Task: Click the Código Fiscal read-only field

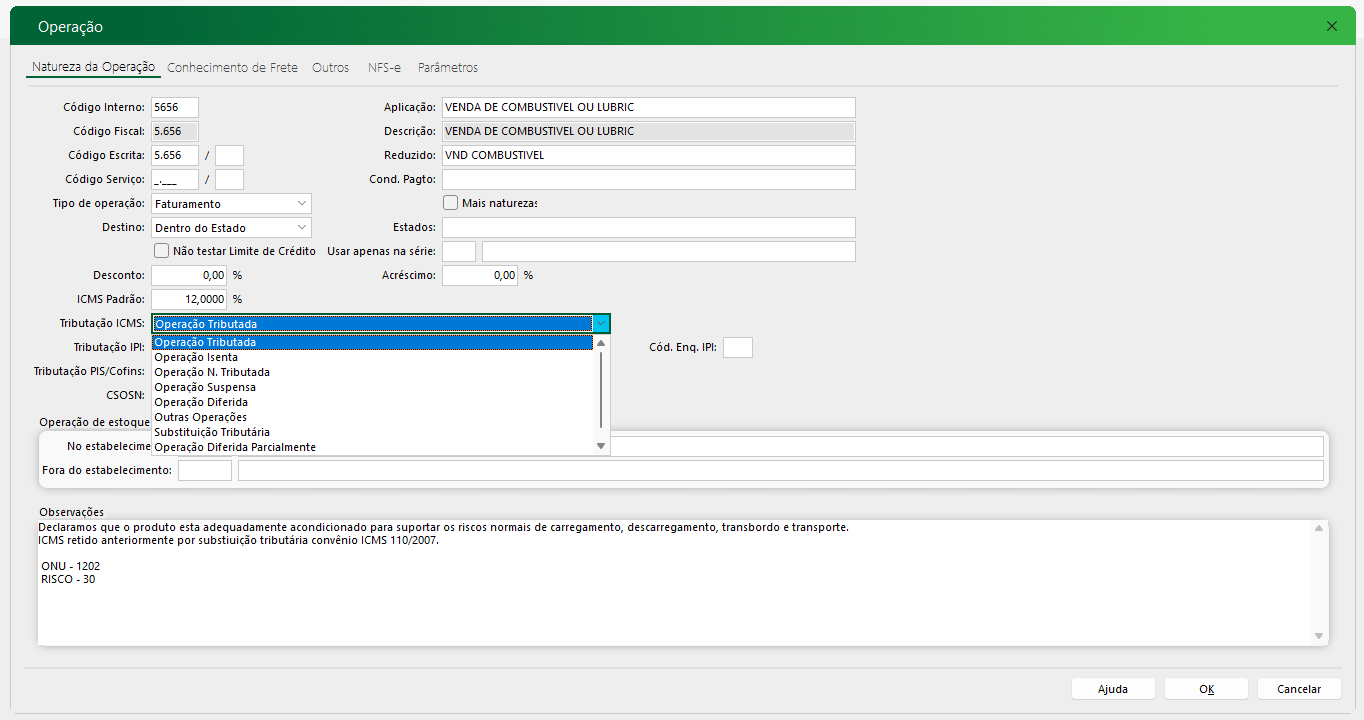Action: click(175, 131)
